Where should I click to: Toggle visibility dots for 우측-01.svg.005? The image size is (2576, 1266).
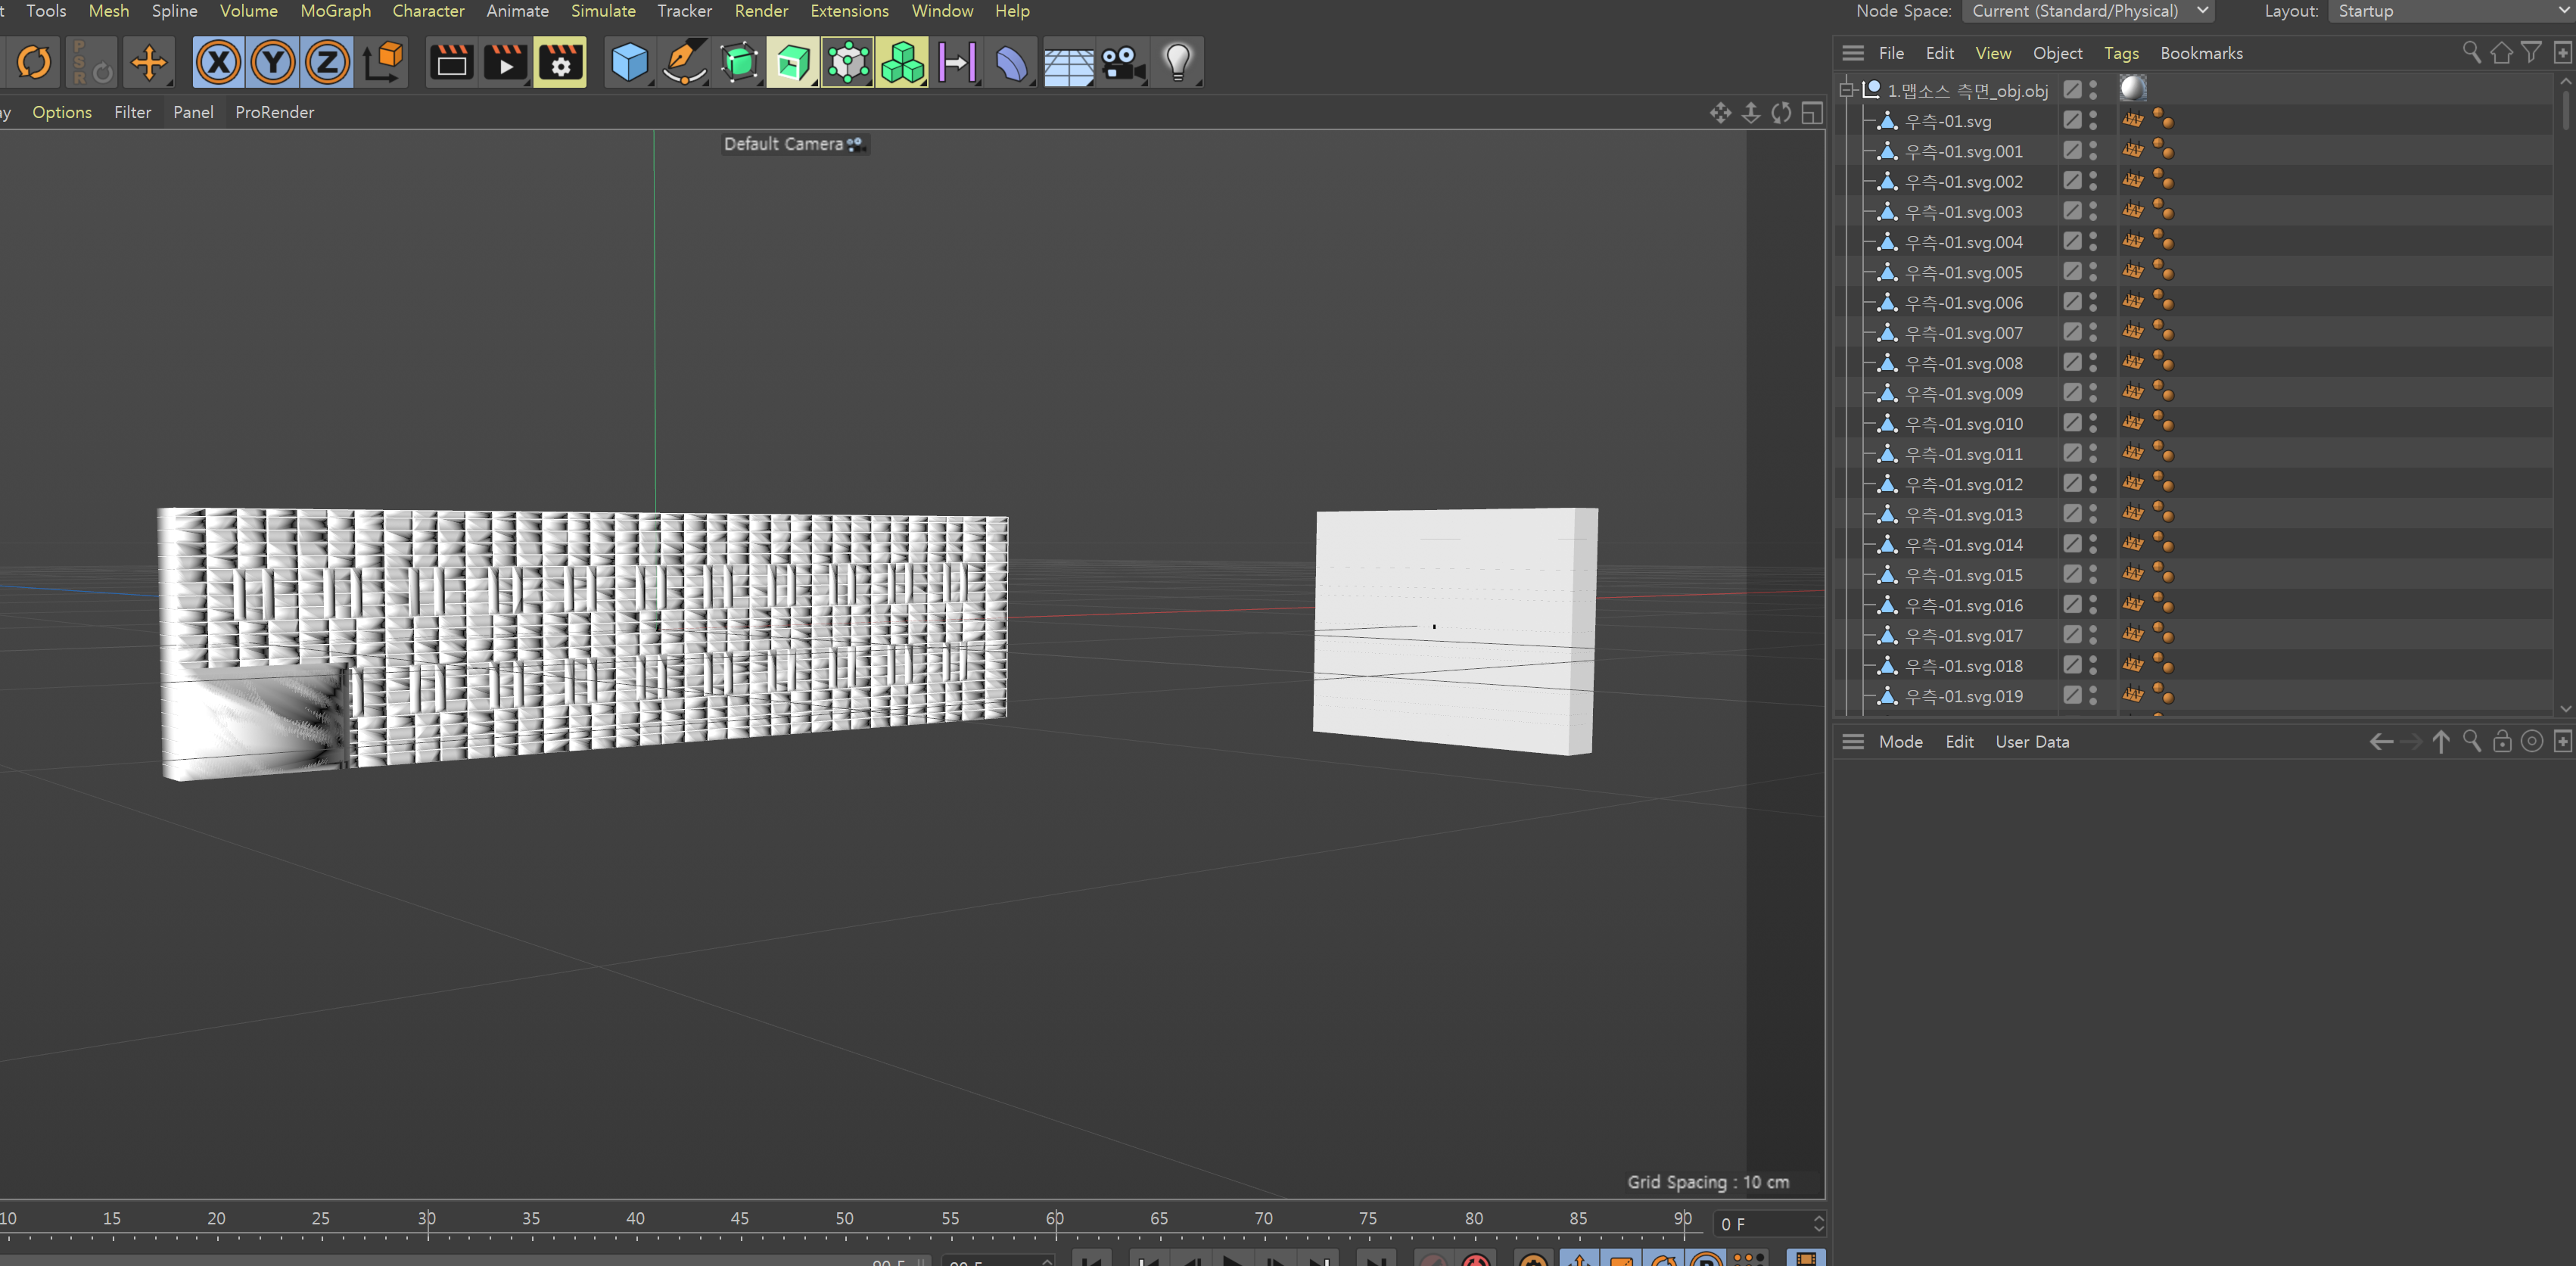point(2093,272)
